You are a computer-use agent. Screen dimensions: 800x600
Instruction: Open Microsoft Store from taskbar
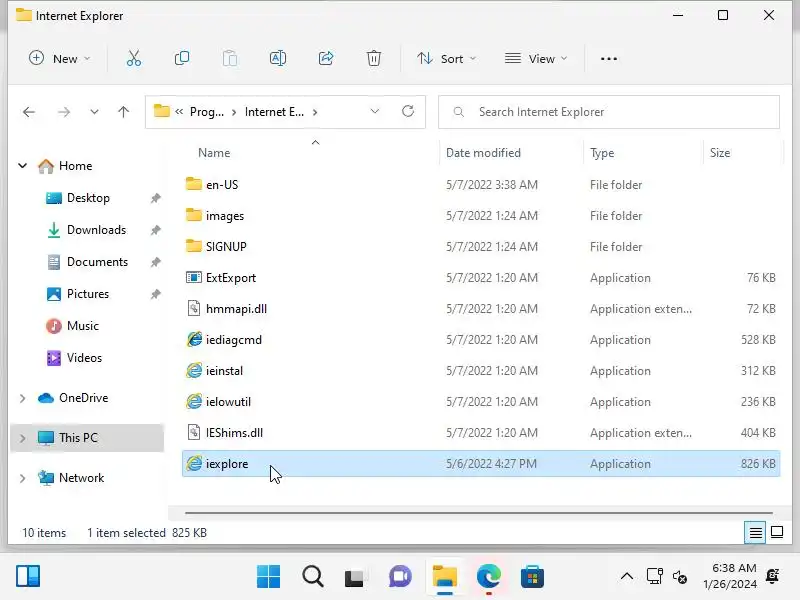click(x=532, y=577)
